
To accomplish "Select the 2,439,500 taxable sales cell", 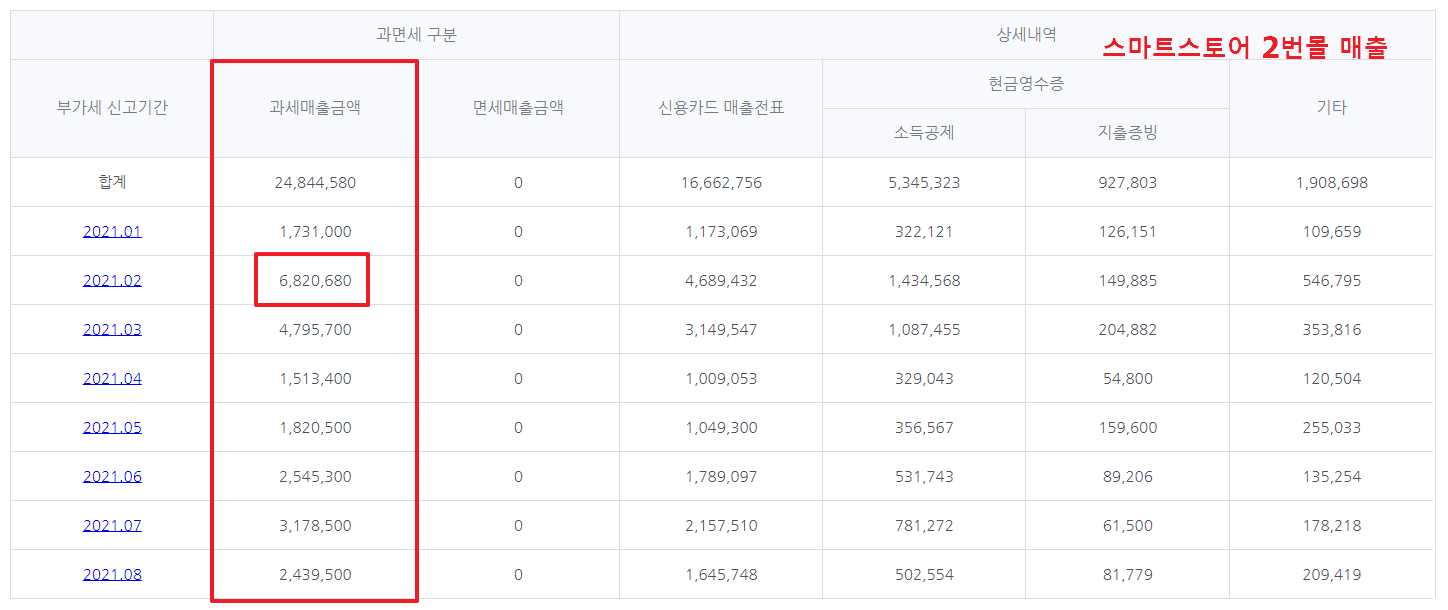I will point(315,575).
